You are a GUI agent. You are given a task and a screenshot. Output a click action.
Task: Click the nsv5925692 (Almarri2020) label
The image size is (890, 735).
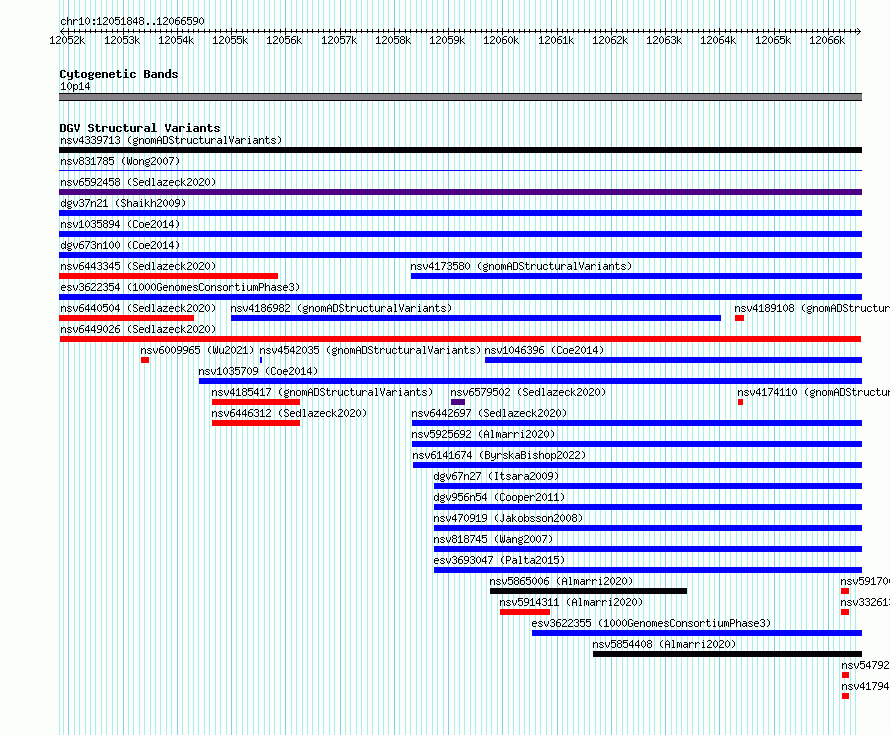(483, 434)
